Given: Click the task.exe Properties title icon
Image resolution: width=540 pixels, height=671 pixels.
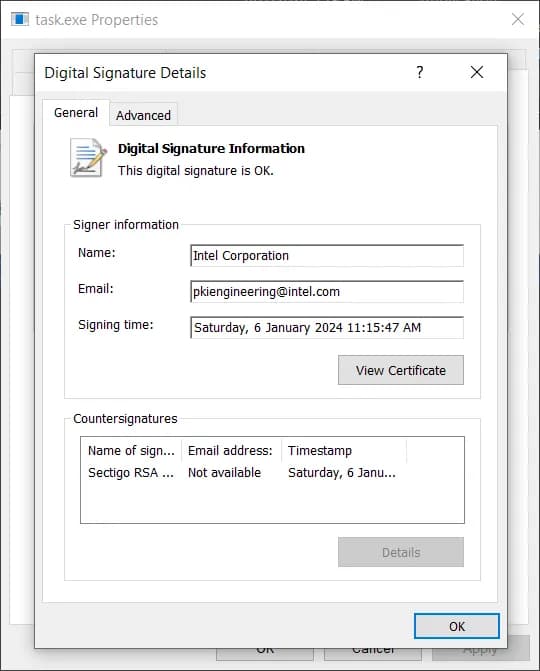Looking at the screenshot, I should tap(20, 19).
